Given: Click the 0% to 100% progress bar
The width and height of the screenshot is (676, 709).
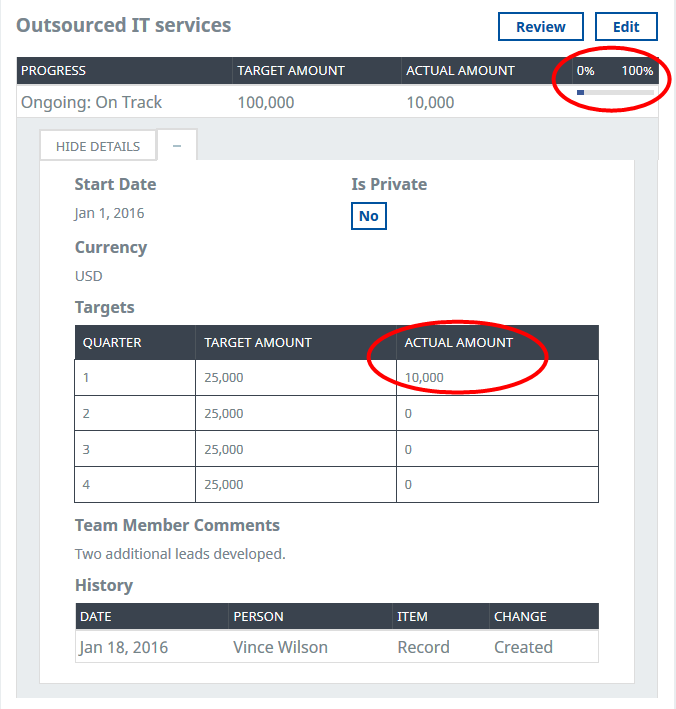Looking at the screenshot, I should (615, 92).
